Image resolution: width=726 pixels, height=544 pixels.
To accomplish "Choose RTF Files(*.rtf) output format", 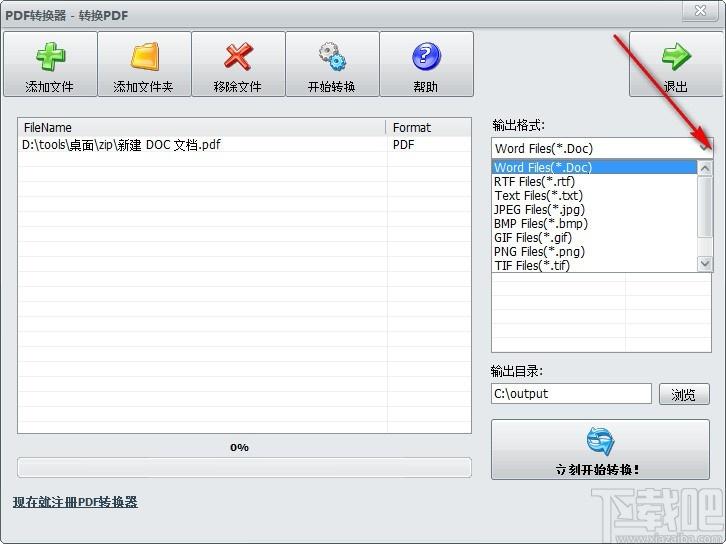I will (x=595, y=181).
